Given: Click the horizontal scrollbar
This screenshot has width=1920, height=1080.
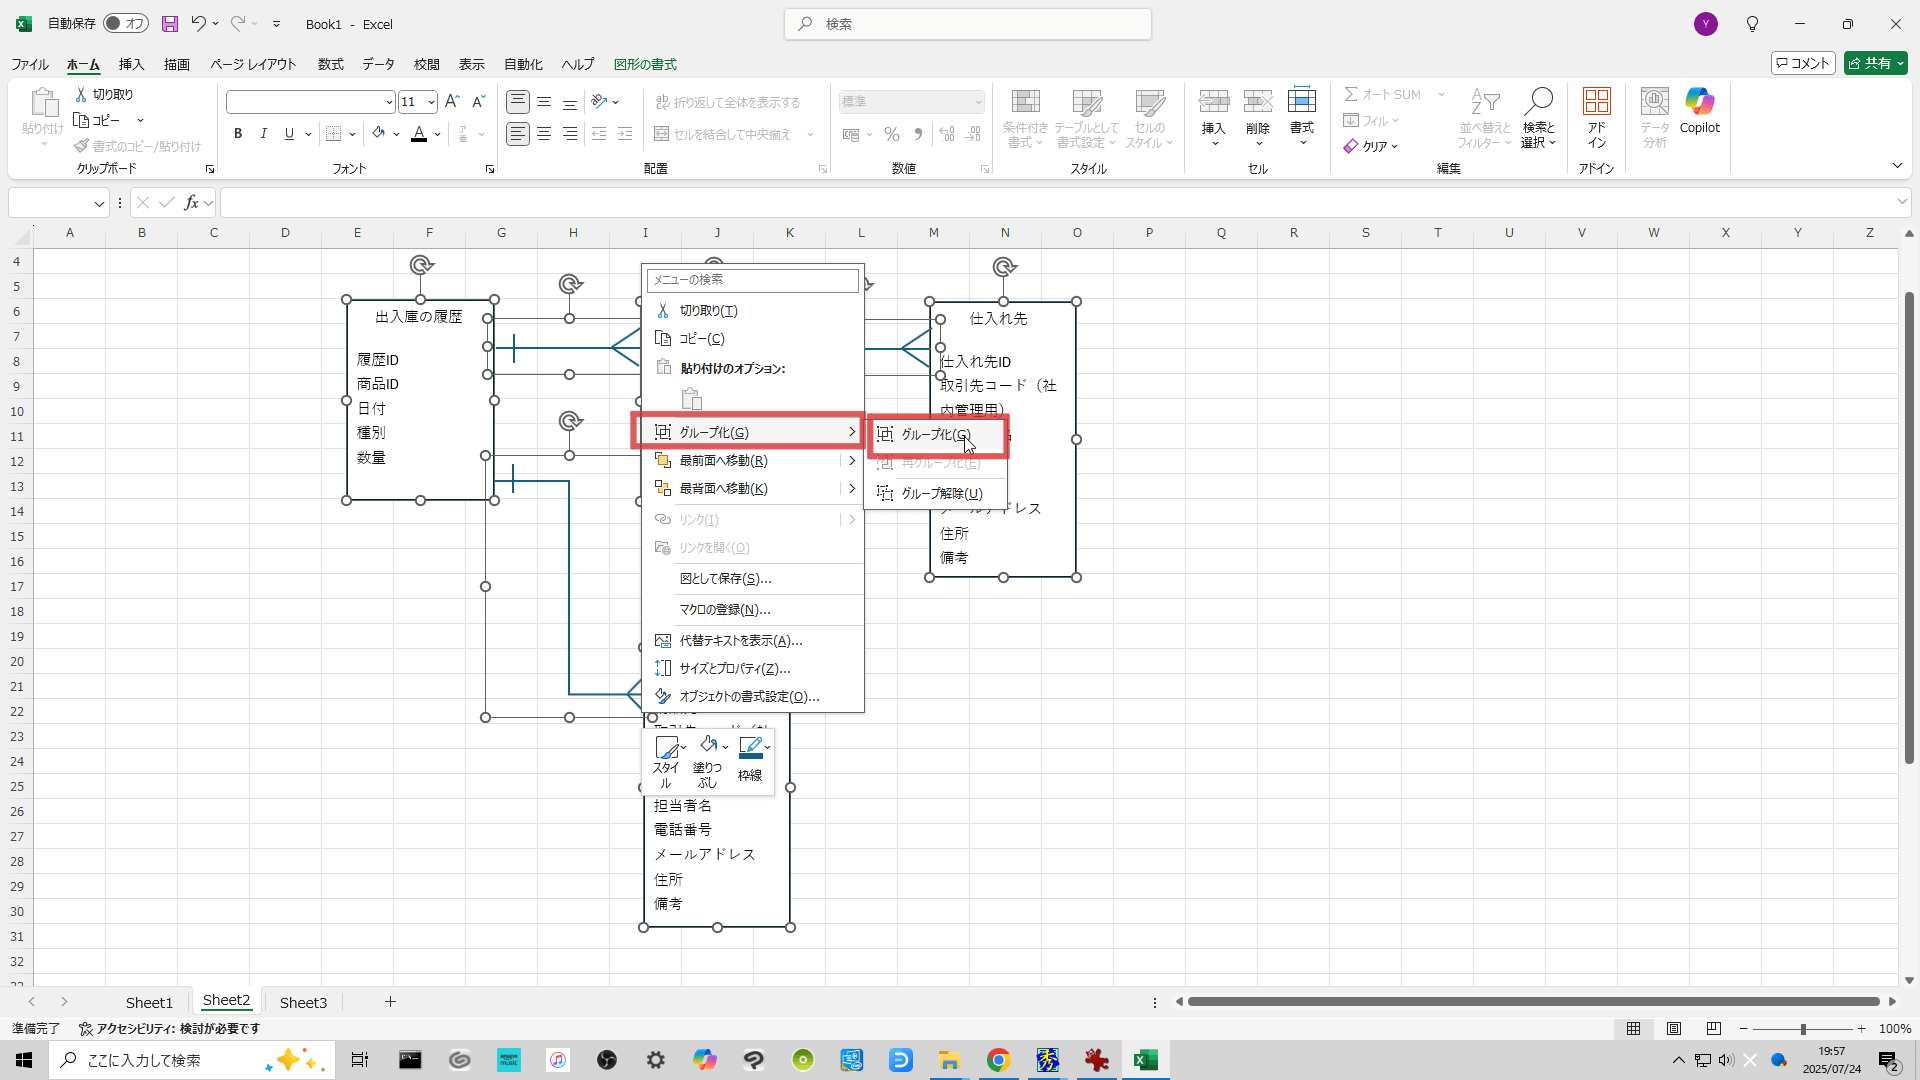Looking at the screenshot, I should pyautogui.click(x=1534, y=1002).
